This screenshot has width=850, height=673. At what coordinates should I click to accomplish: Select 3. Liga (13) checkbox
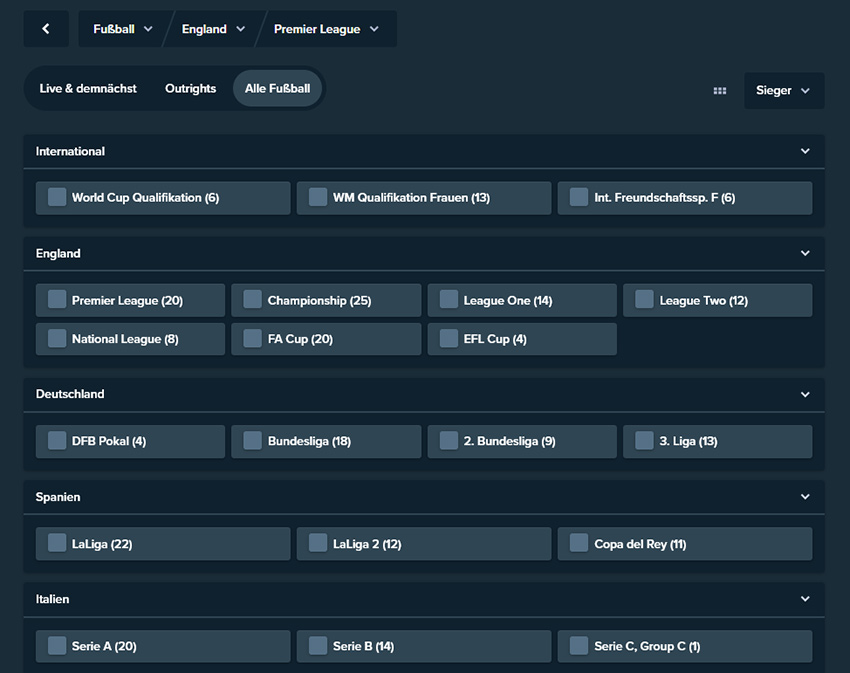pos(644,440)
